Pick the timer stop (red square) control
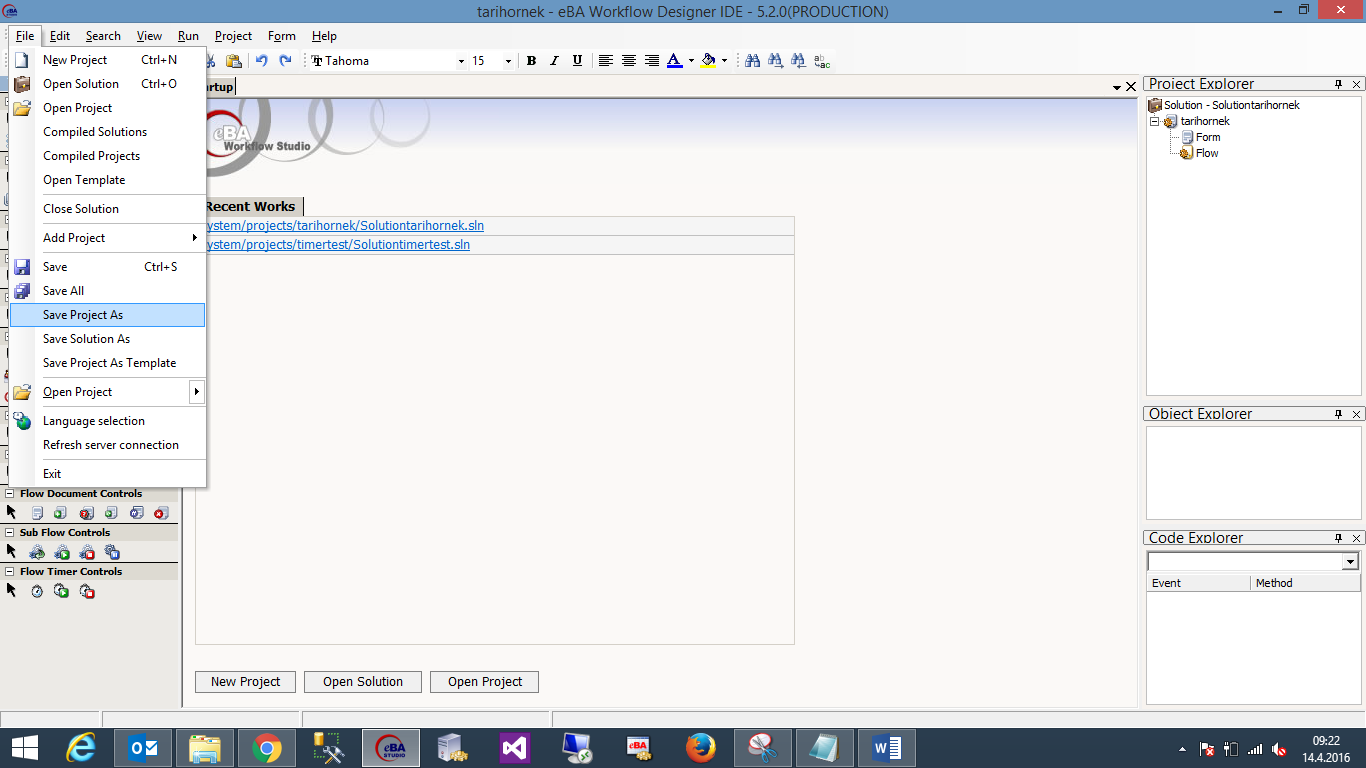 pyautogui.click(x=87, y=591)
